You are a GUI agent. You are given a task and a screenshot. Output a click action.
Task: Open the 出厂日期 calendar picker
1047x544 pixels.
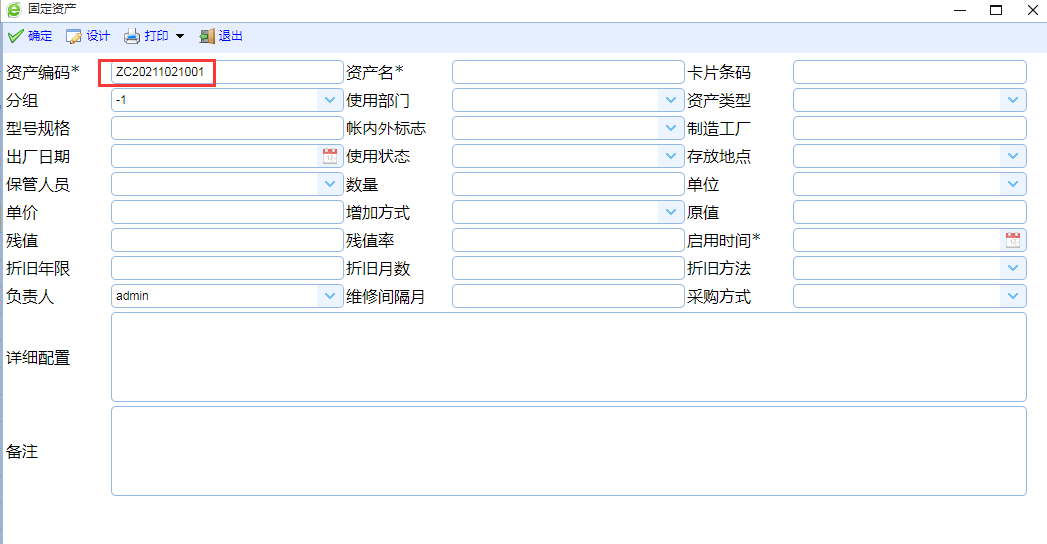[330, 156]
